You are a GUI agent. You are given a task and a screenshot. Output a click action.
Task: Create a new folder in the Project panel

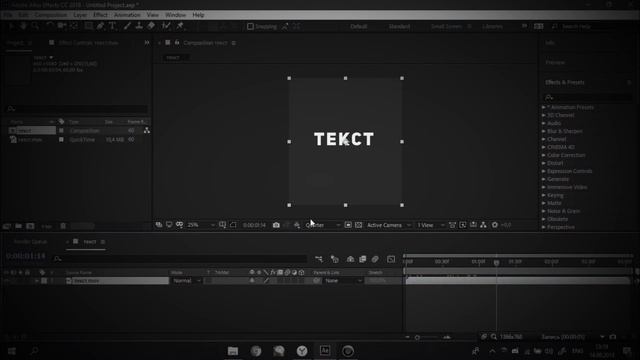[18, 226]
